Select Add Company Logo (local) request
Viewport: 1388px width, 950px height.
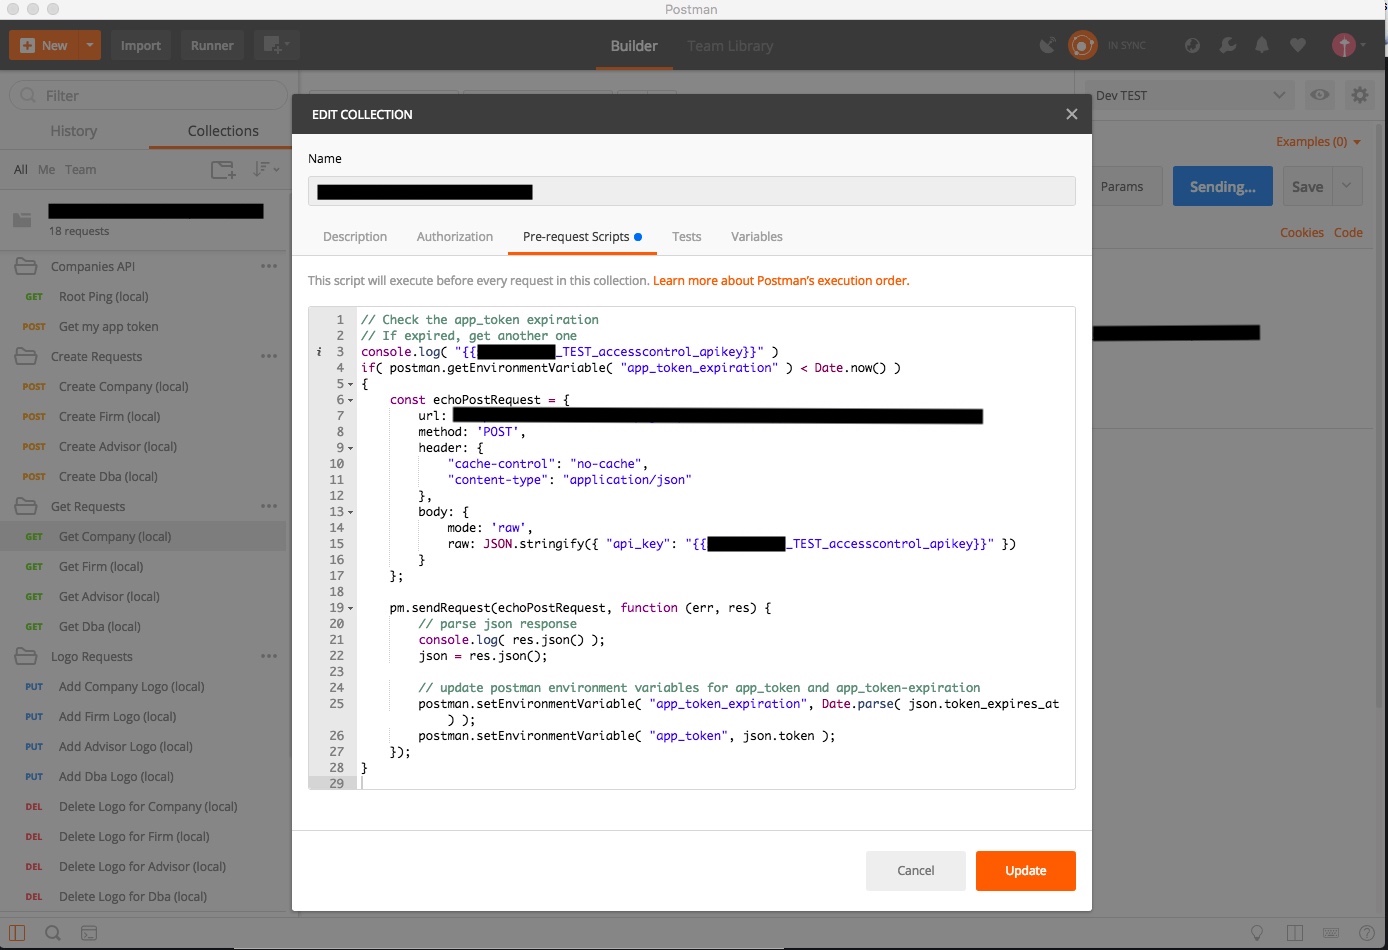tap(132, 687)
